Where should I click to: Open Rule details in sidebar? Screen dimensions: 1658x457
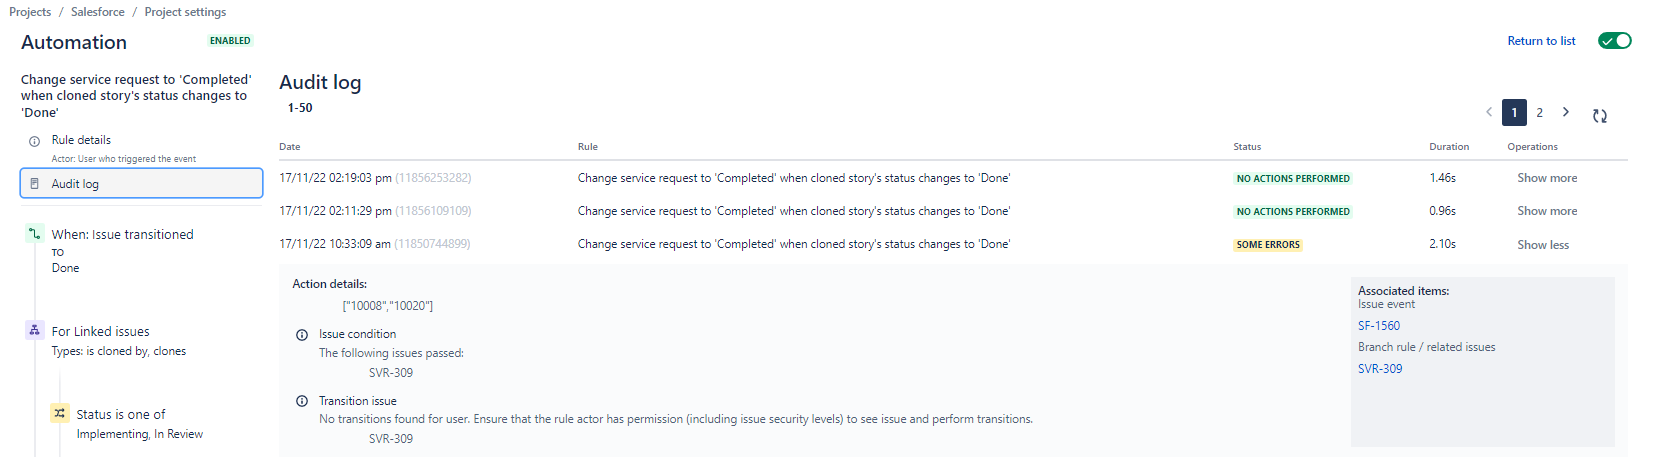81,140
